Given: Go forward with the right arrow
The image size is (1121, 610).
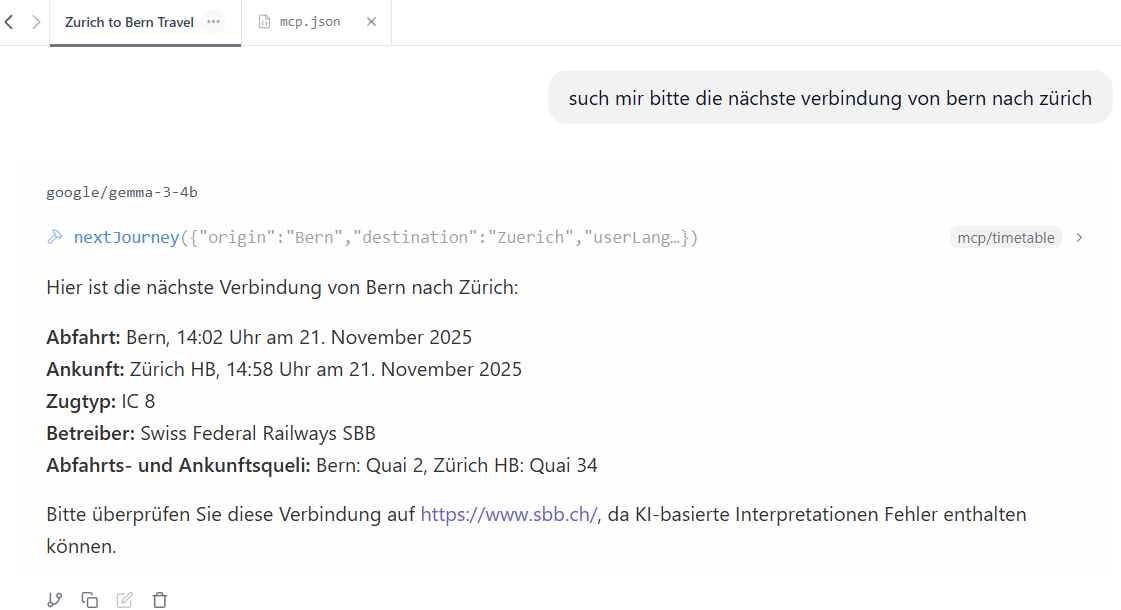Looking at the screenshot, I should 36,22.
